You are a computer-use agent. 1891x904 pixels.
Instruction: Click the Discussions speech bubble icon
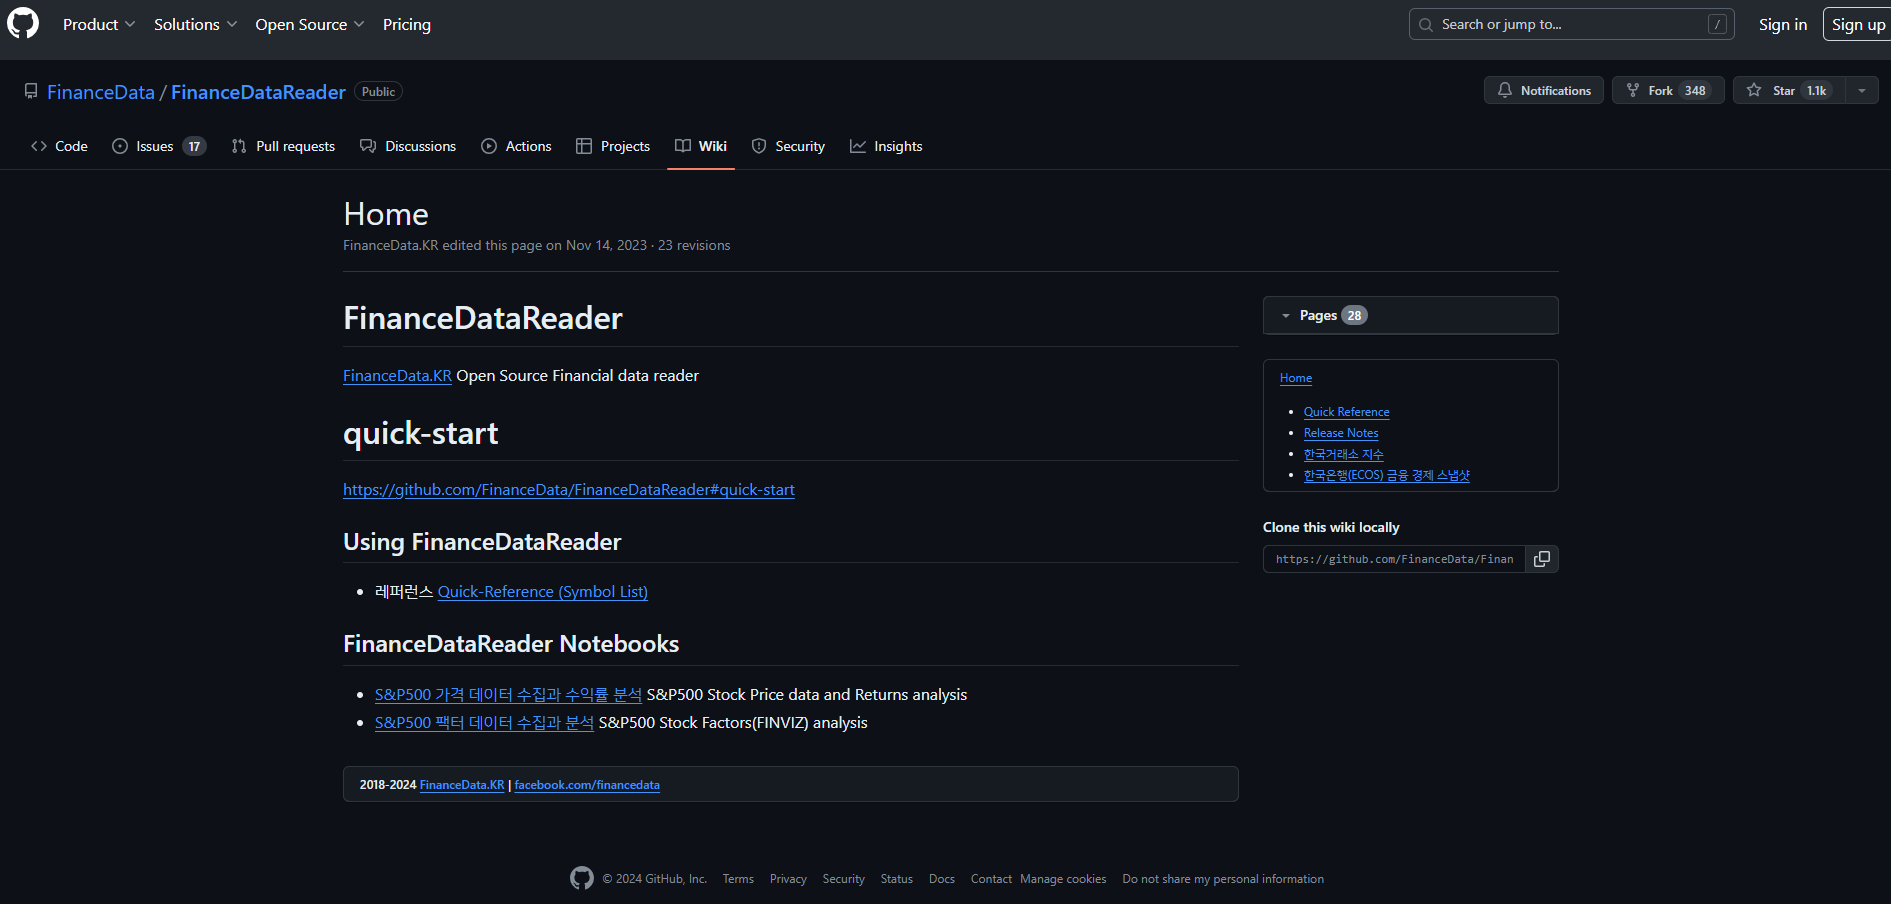(368, 146)
